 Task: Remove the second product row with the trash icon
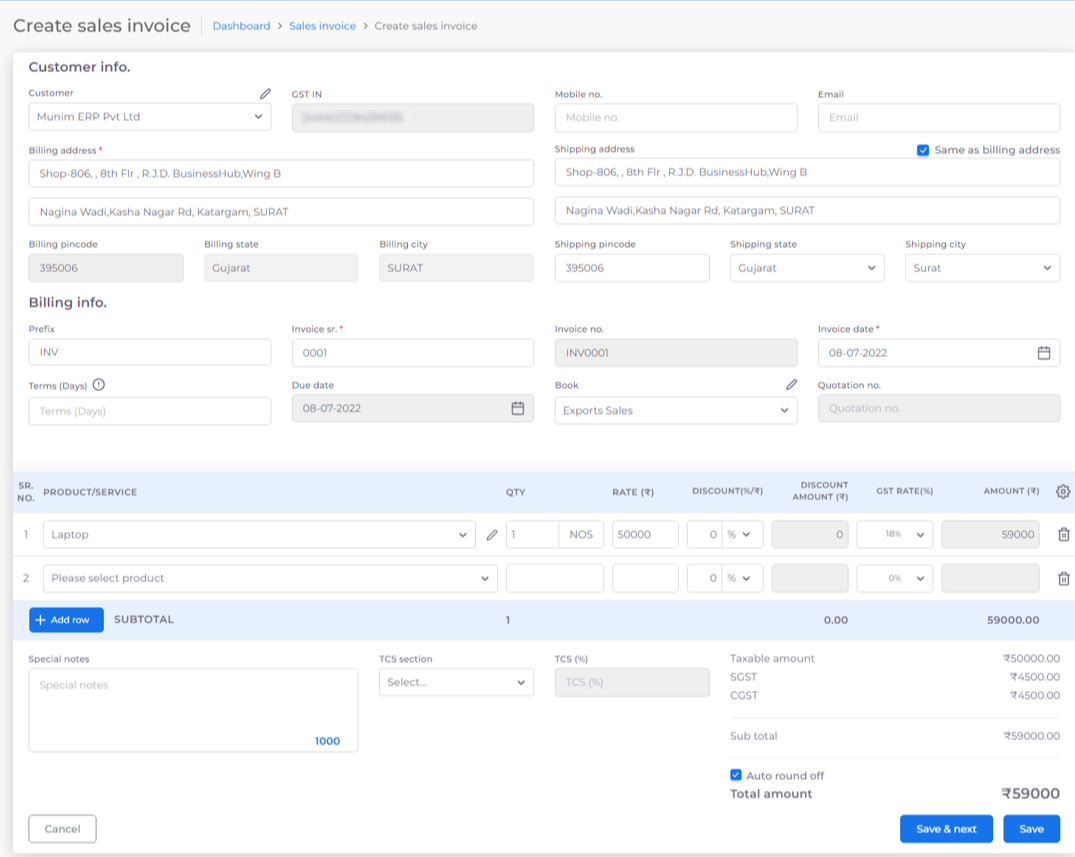(x=1062, y=578)
